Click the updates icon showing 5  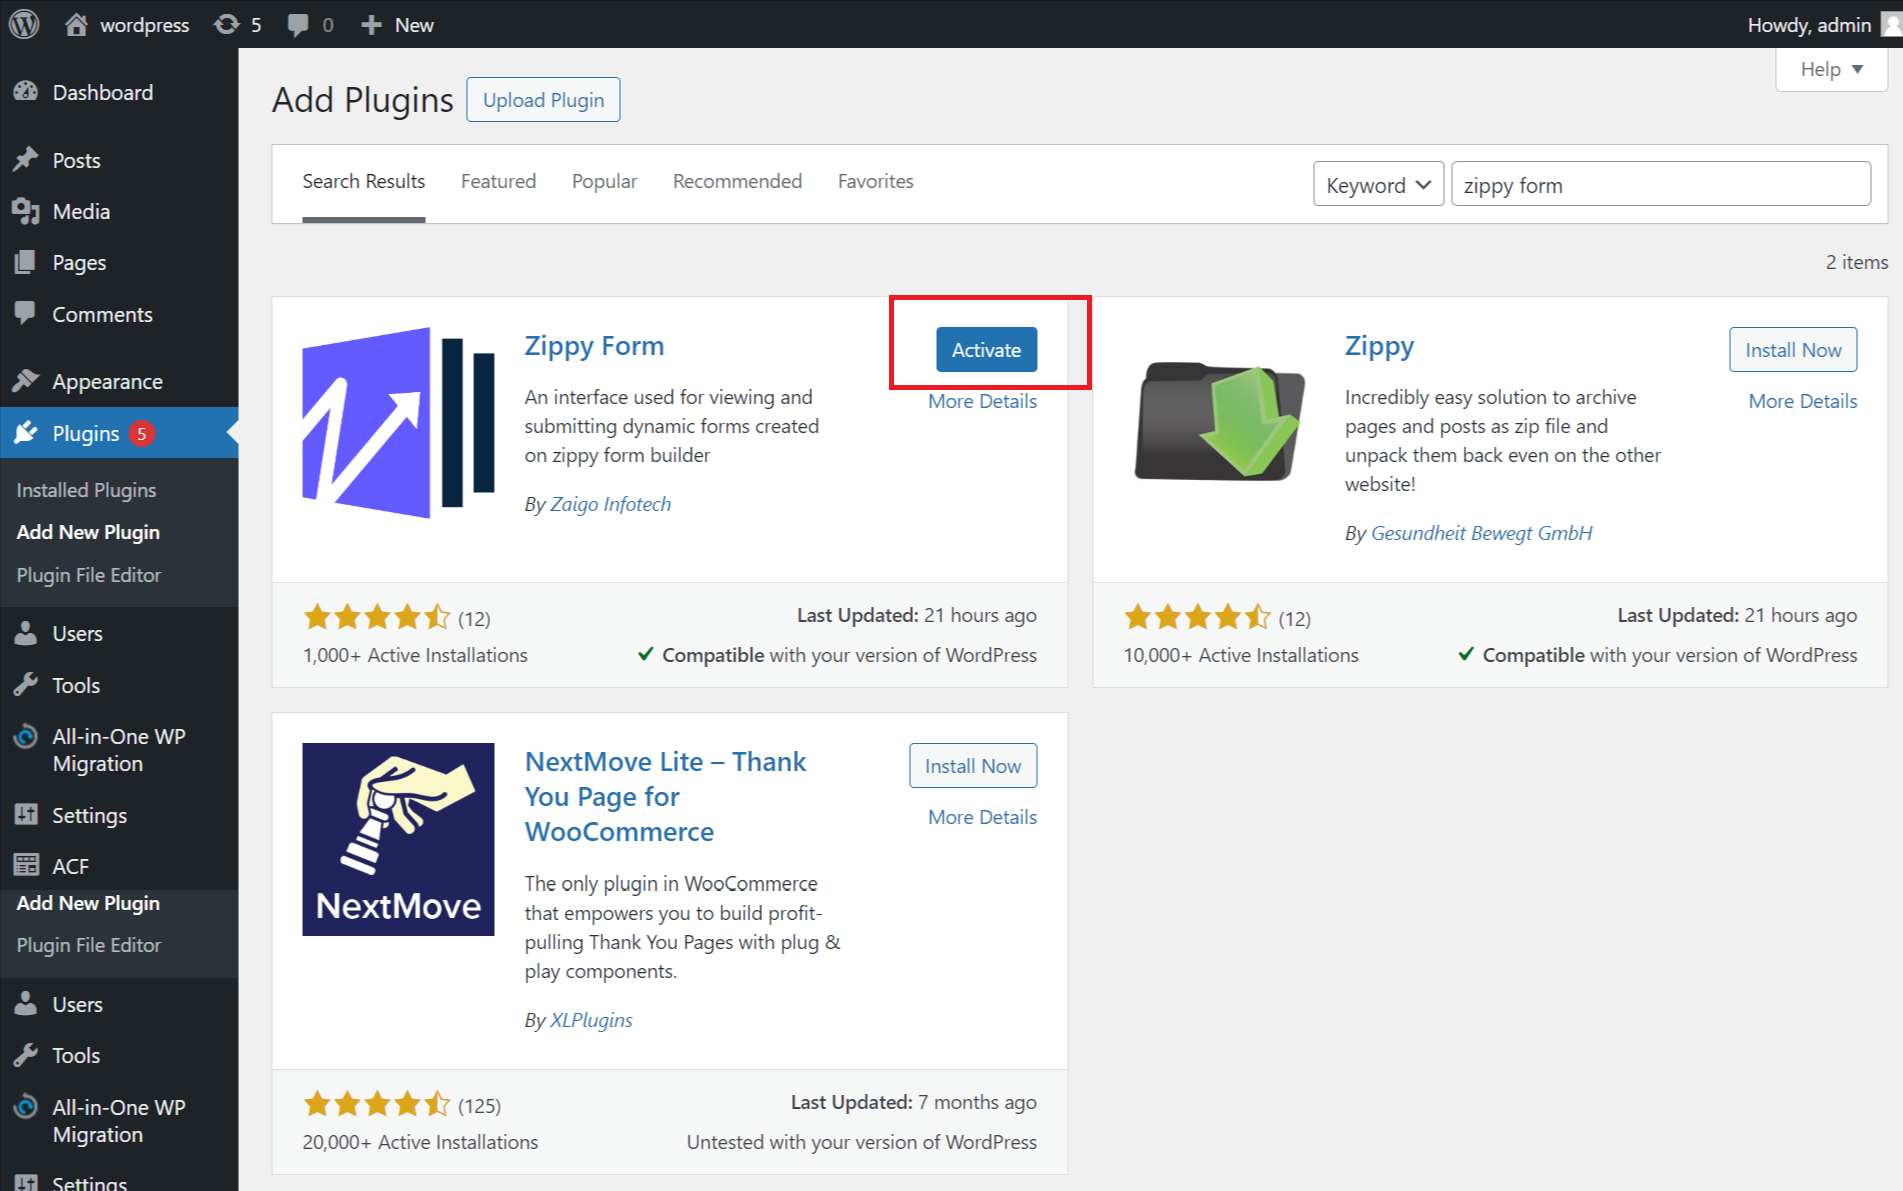[228, 24]
